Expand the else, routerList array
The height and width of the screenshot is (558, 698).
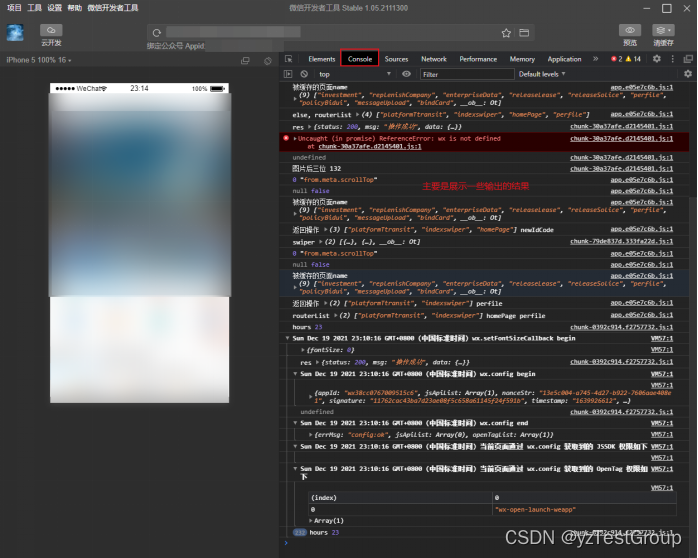click(357, 114)
